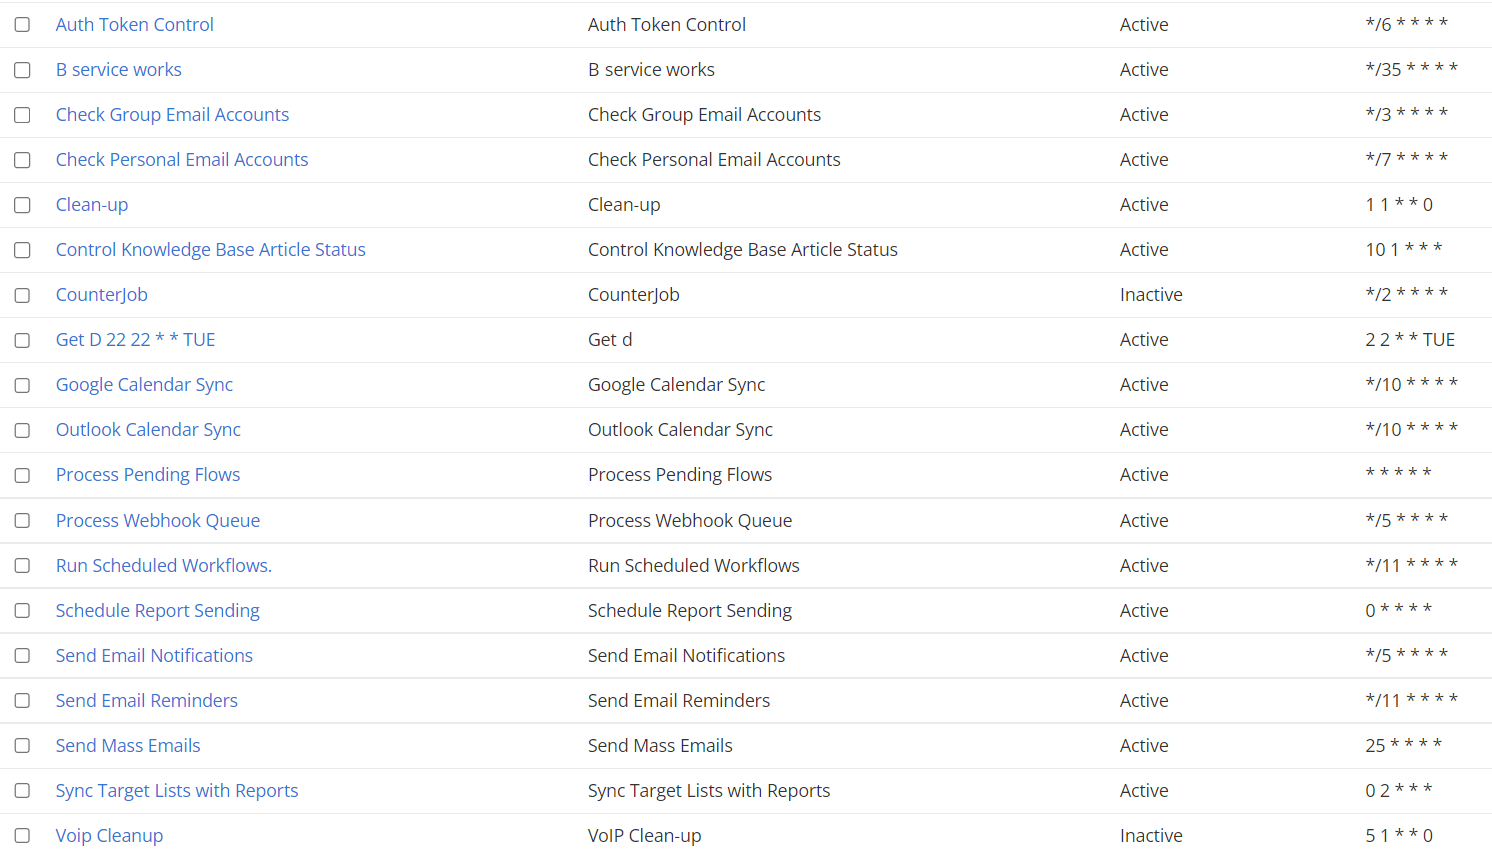Open the Process Pending Flows job

148,475
